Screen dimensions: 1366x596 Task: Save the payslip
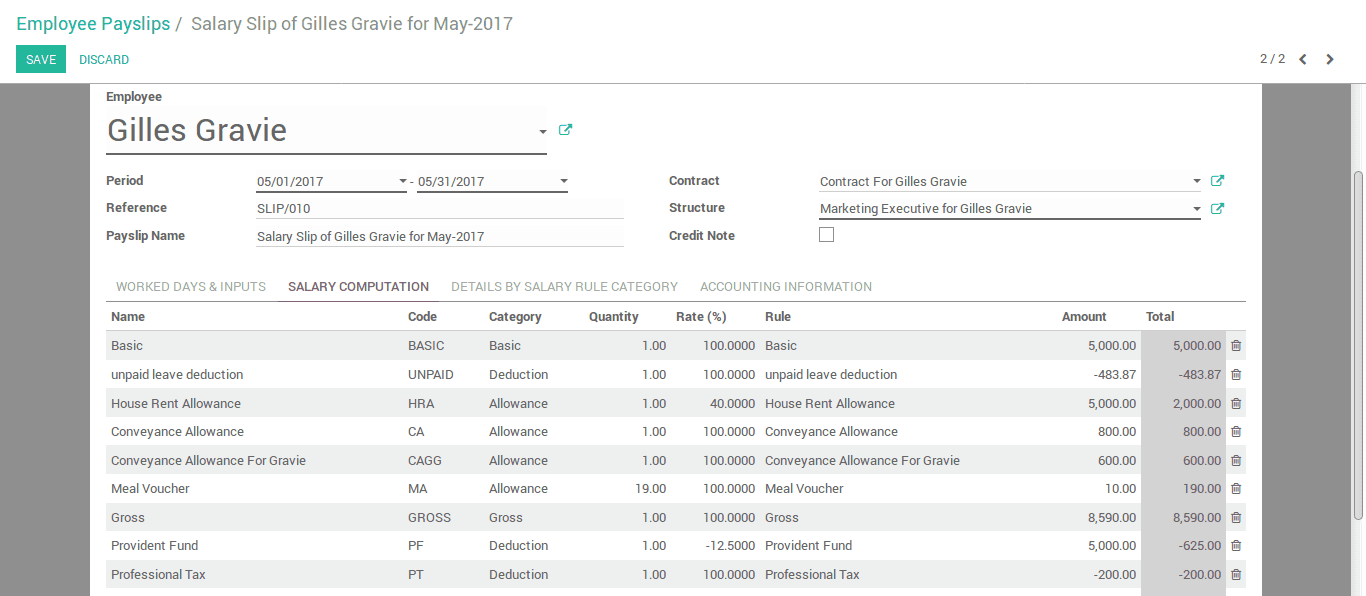(41, 60)
